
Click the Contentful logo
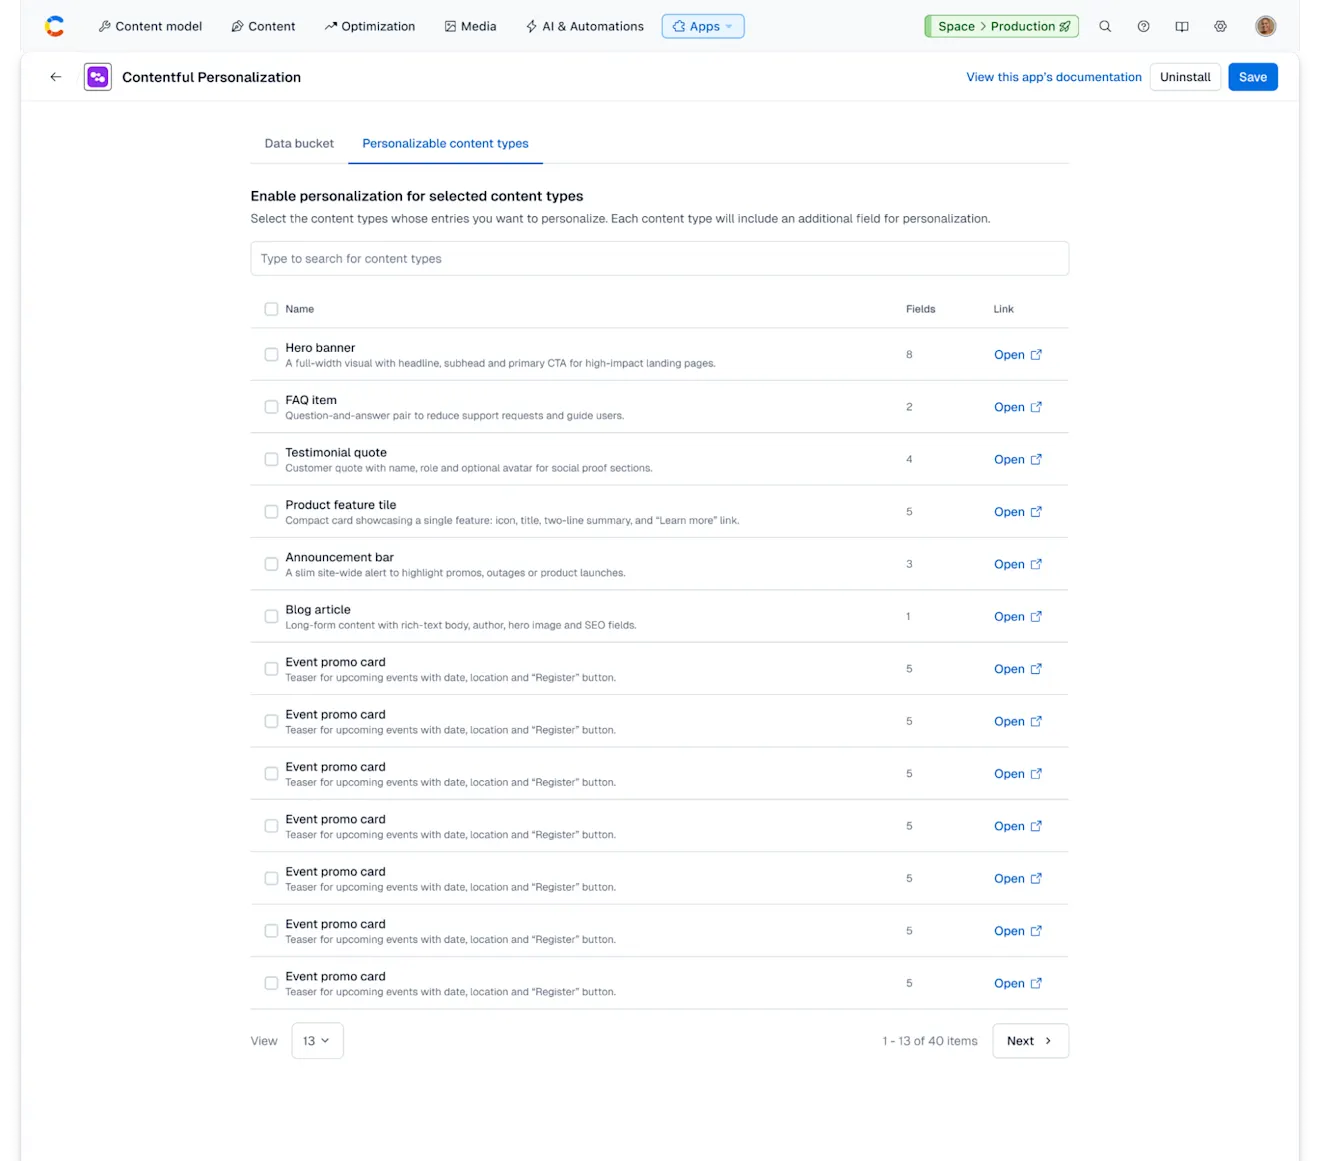tap(54, 26)
